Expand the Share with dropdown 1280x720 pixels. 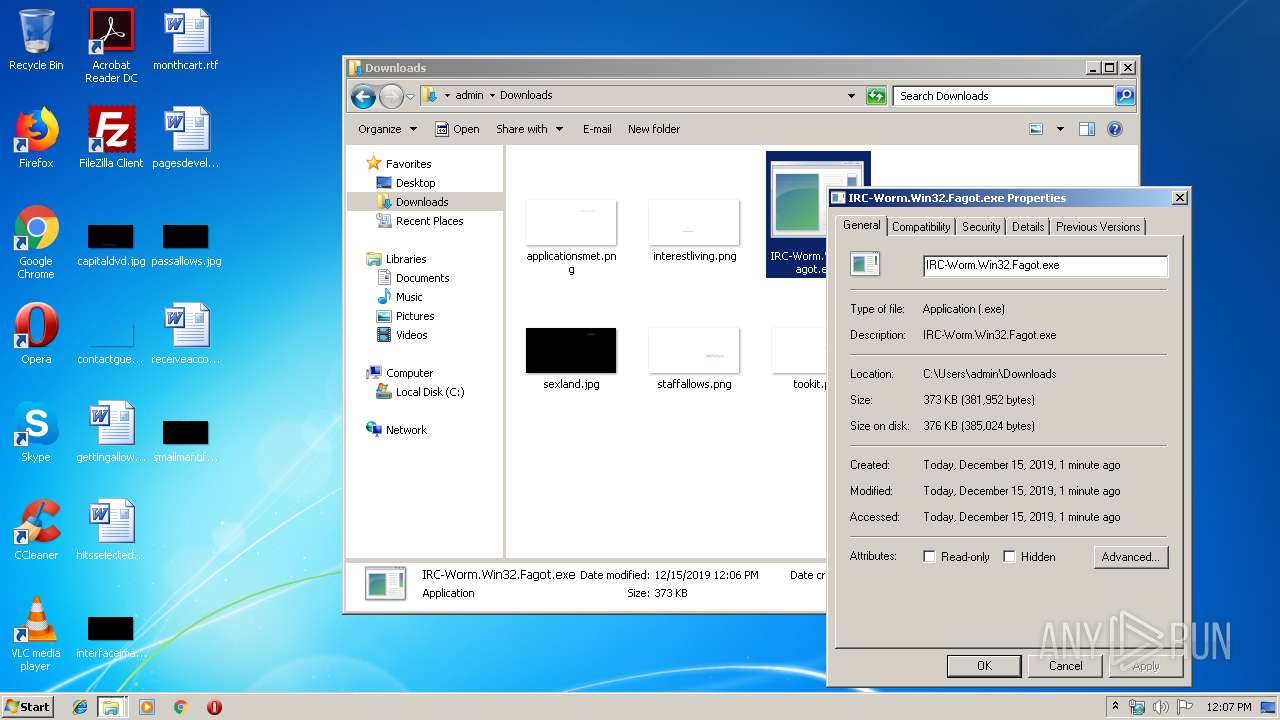tap(530, 129)
